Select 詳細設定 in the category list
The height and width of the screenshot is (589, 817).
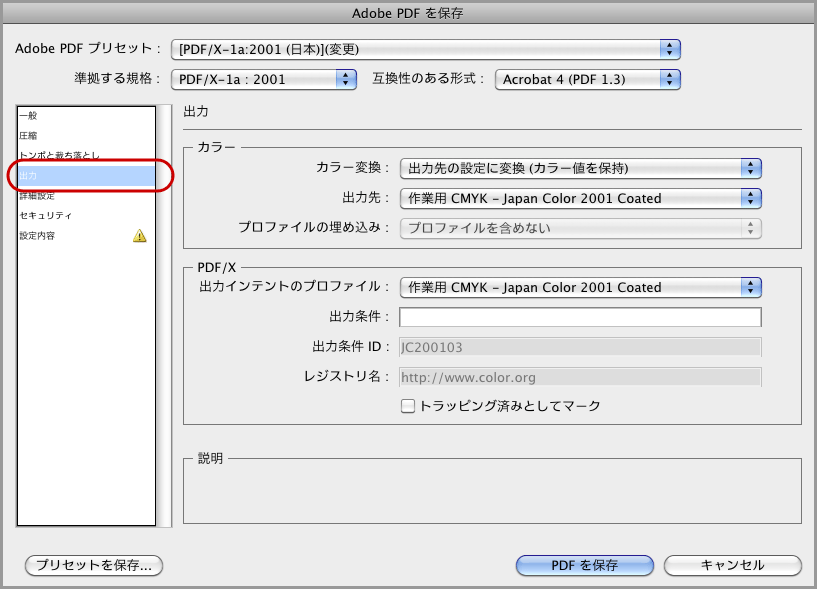[86, 196]
